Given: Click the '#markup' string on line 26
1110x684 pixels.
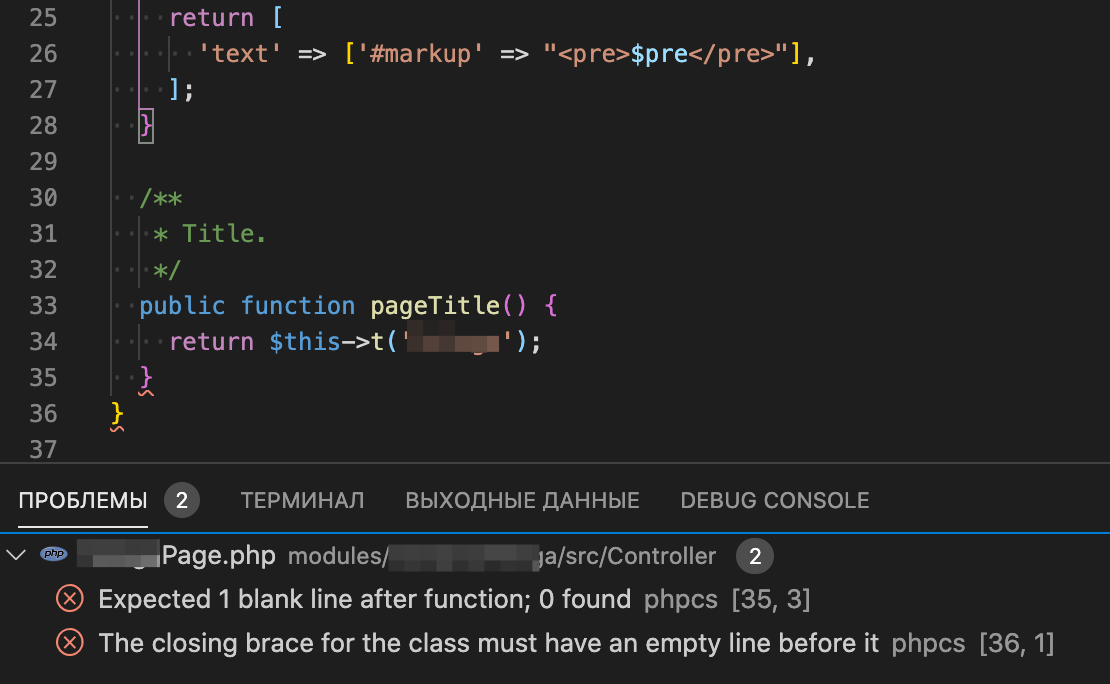Looking at the screenshot, I should pos(420,54).
